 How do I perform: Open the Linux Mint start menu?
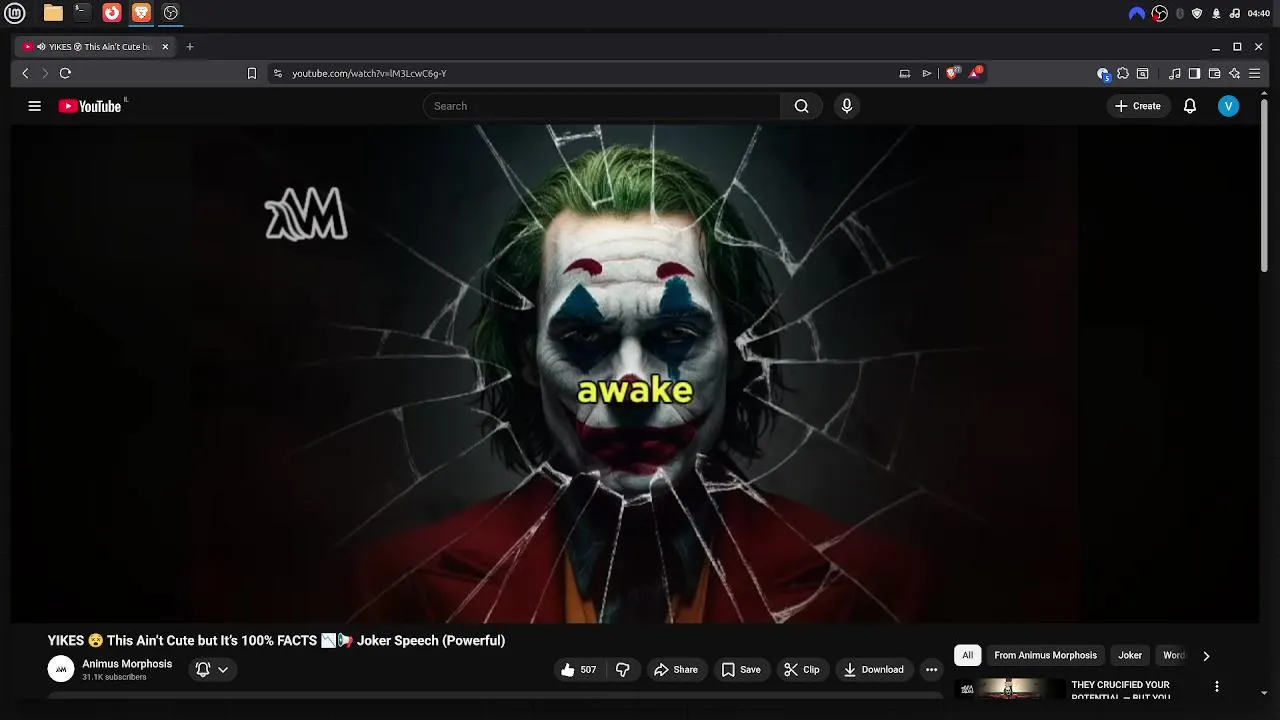pos(14,13)
